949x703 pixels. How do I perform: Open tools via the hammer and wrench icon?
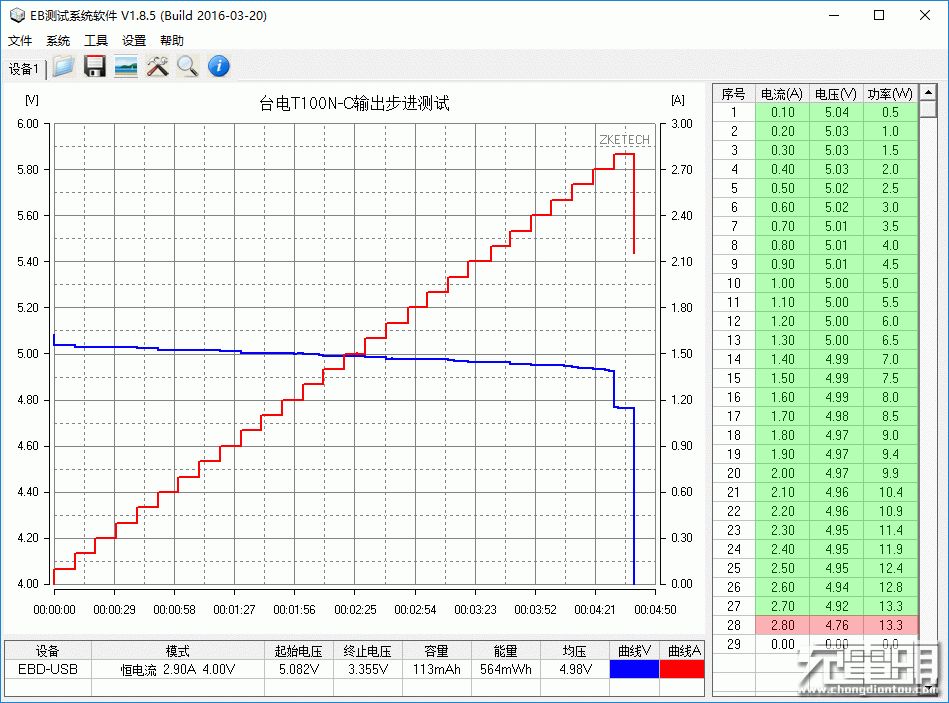point(157,67)
